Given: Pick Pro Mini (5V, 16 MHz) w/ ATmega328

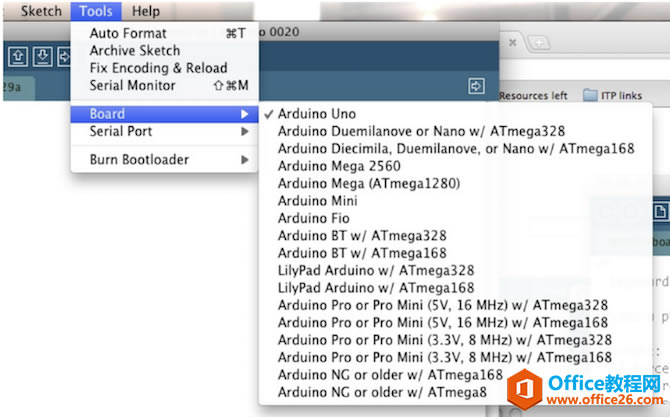Looking at the screenshot, I should 455,305.
